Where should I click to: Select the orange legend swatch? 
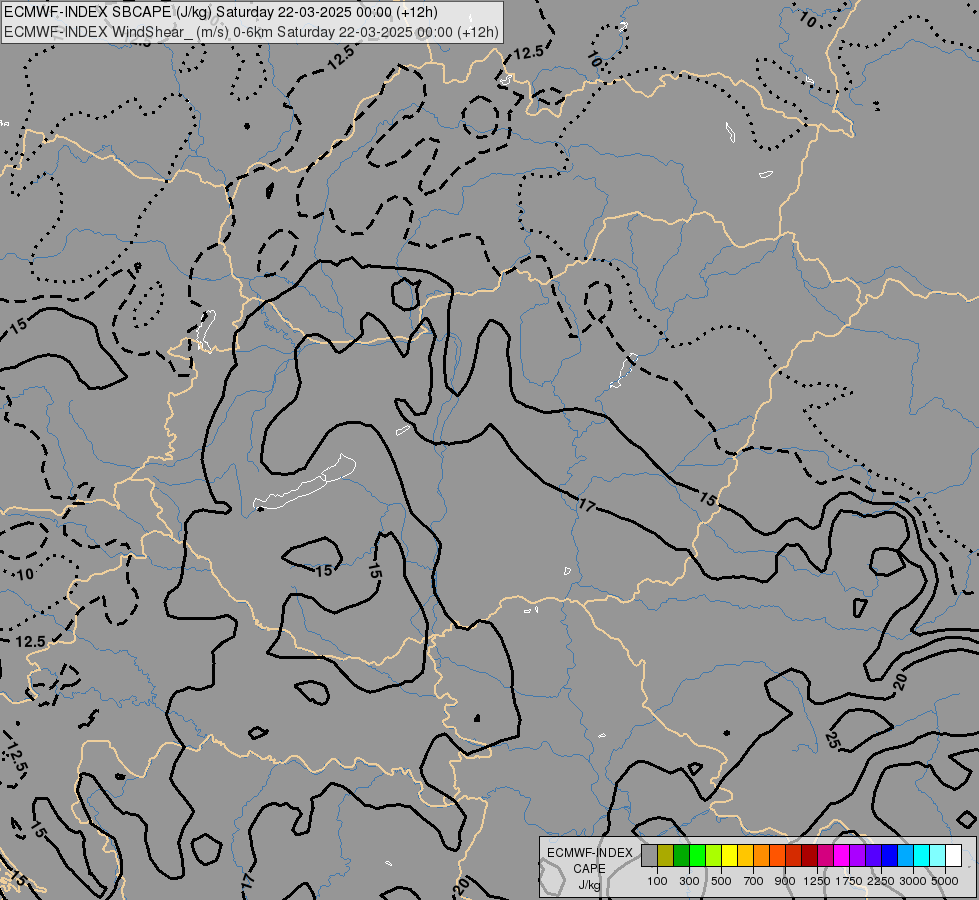[x=762, y=855]
